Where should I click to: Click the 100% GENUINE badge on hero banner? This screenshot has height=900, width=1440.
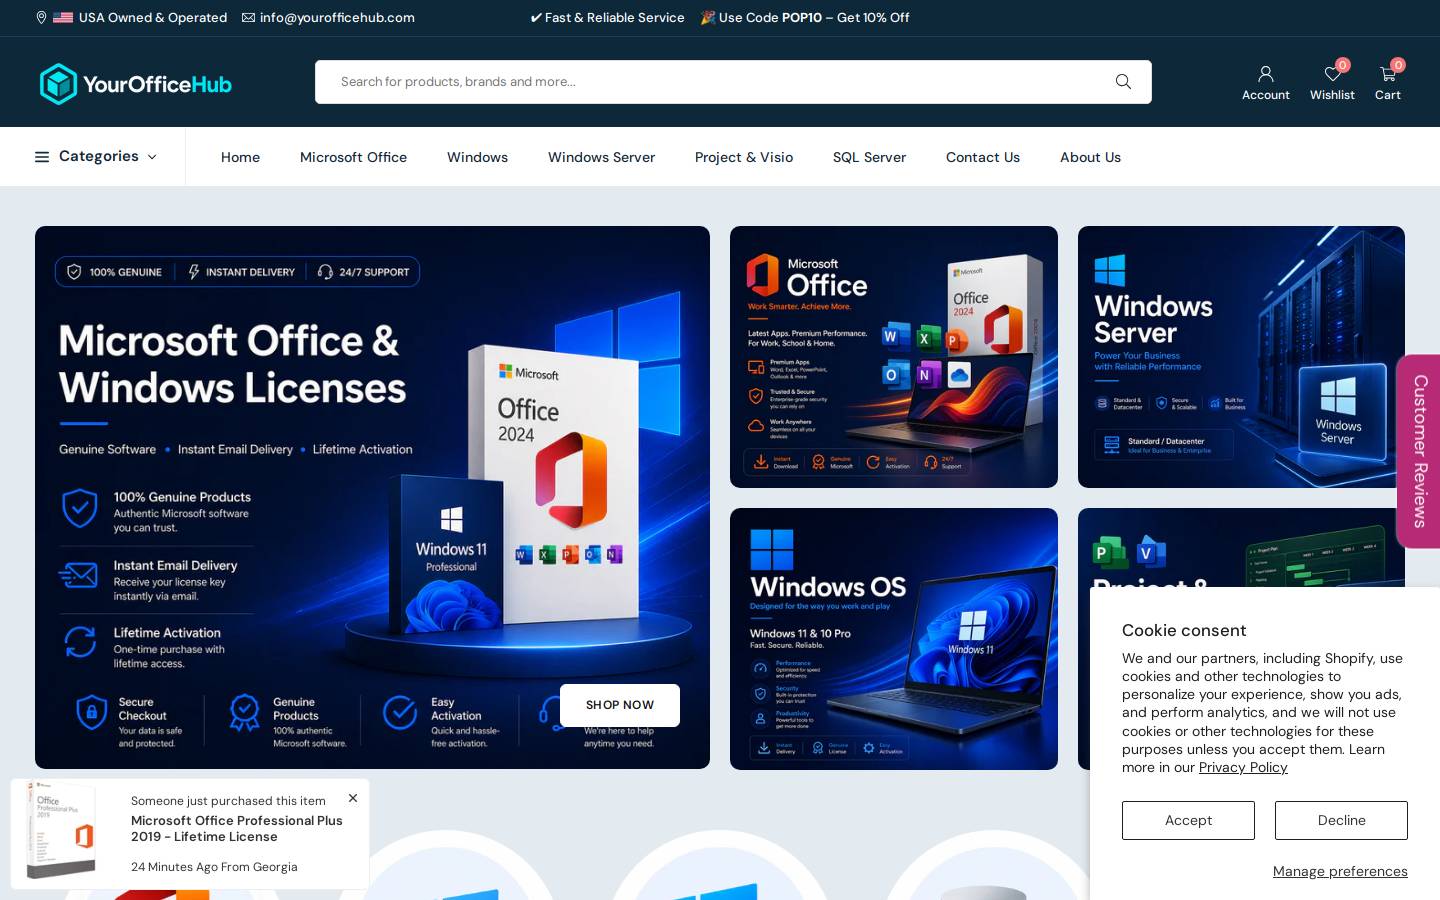pos(114,272)
